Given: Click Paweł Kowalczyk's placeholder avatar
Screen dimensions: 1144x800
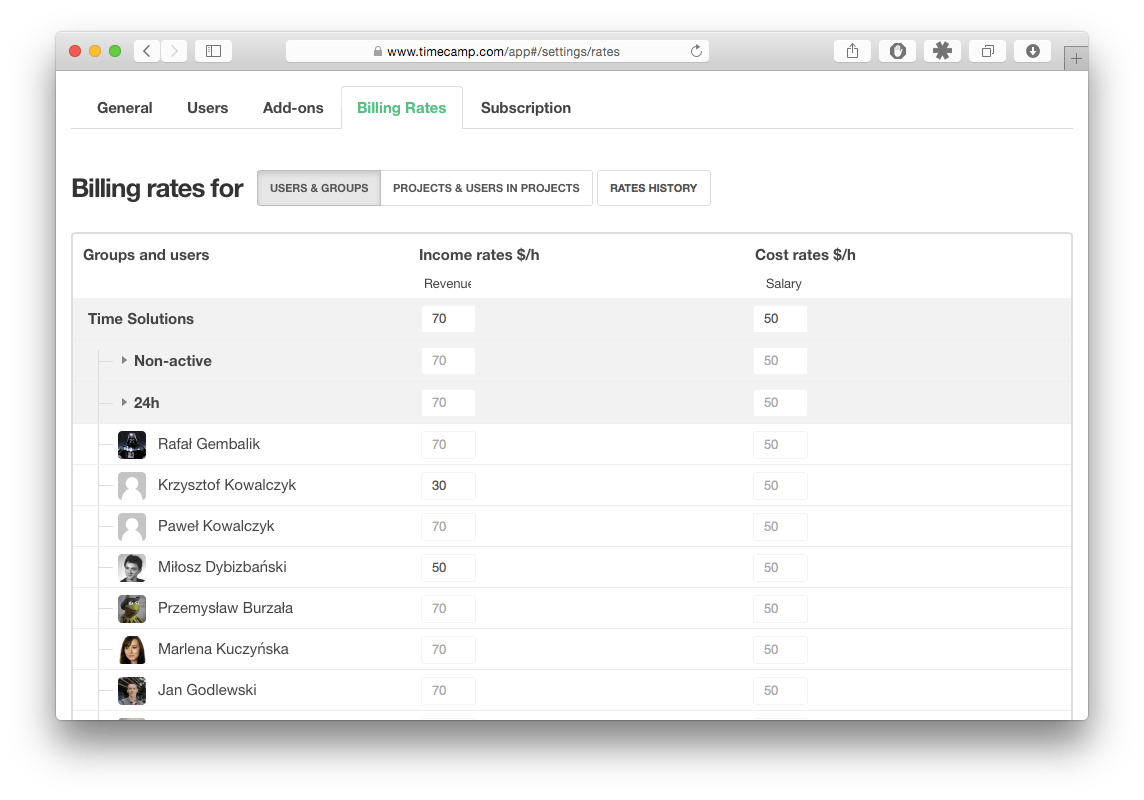Looking at the screenshot, I should click(132, 527).
